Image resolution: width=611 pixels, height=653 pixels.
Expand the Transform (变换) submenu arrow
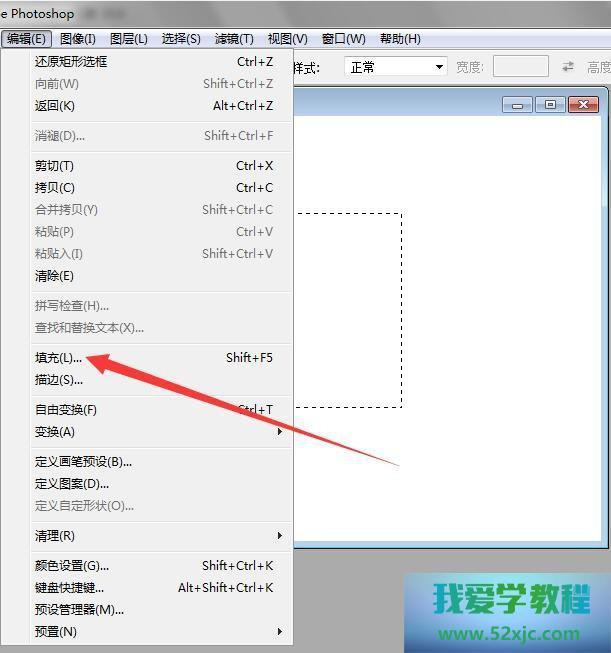280,432
